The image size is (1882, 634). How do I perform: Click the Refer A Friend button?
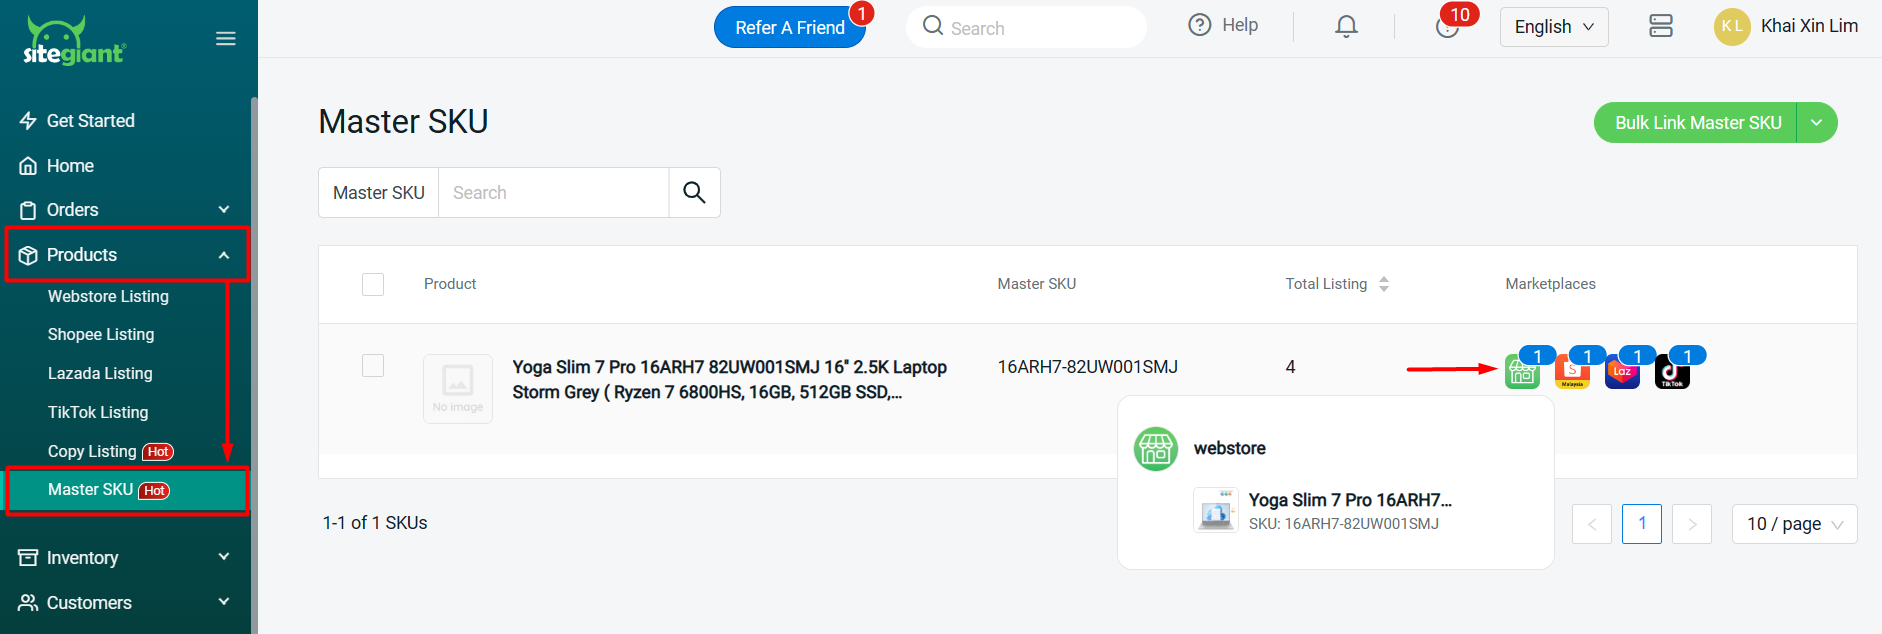click(789, 28)
